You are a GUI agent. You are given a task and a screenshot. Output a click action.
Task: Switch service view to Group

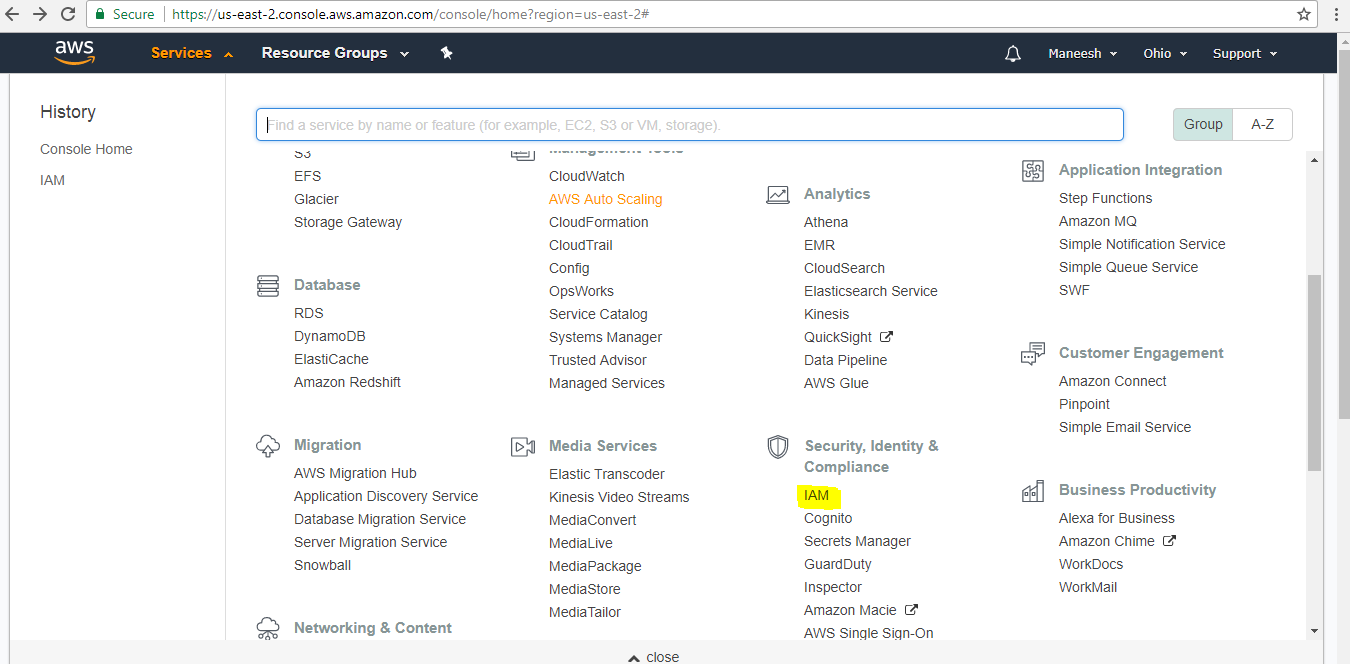1203,124
